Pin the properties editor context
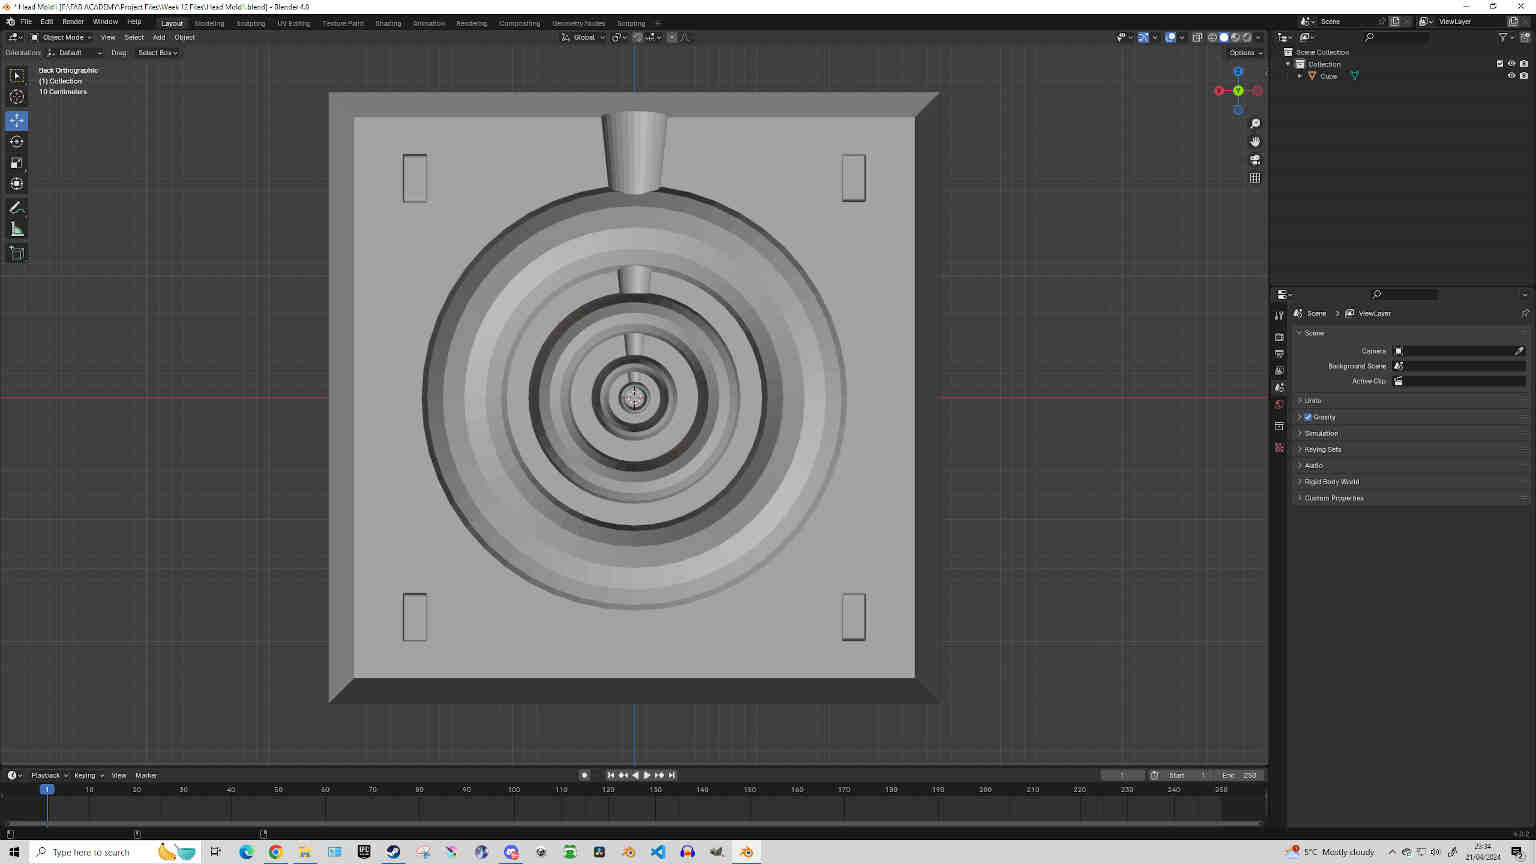Screen dimensions: 1536x864 coord(1525,313)
